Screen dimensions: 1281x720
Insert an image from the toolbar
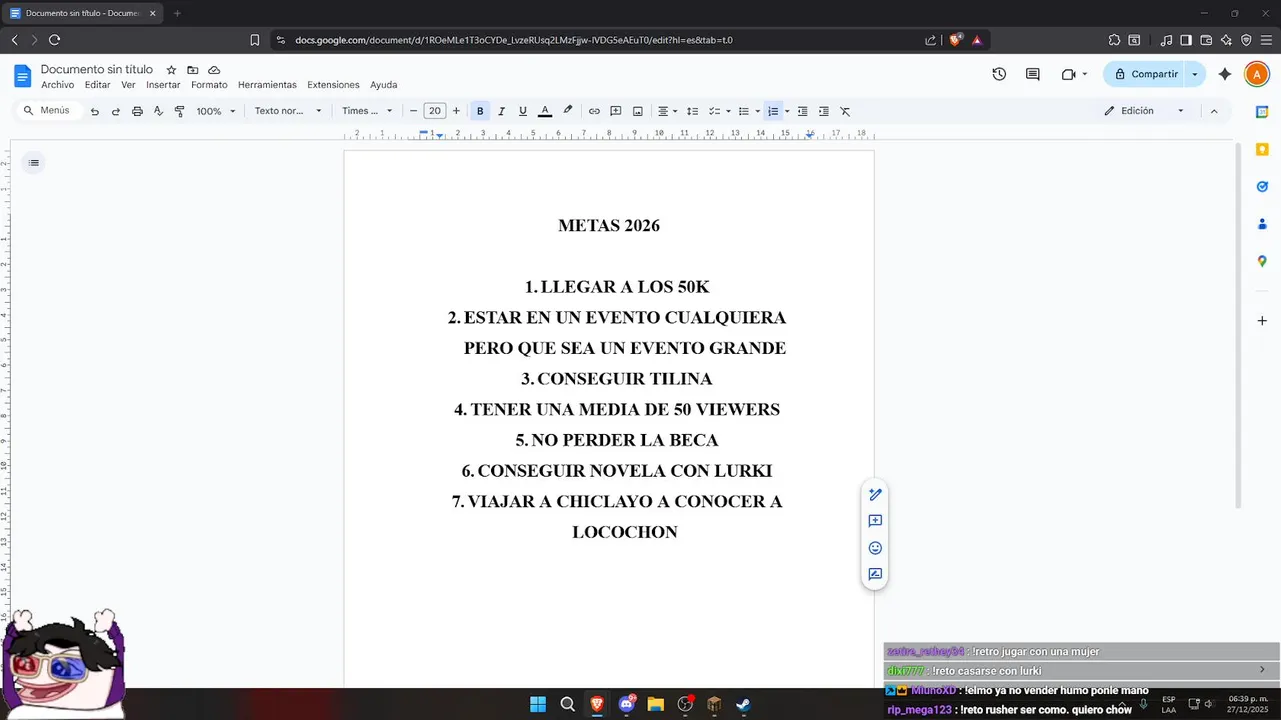pyautogui.click(x=637, y=111)
